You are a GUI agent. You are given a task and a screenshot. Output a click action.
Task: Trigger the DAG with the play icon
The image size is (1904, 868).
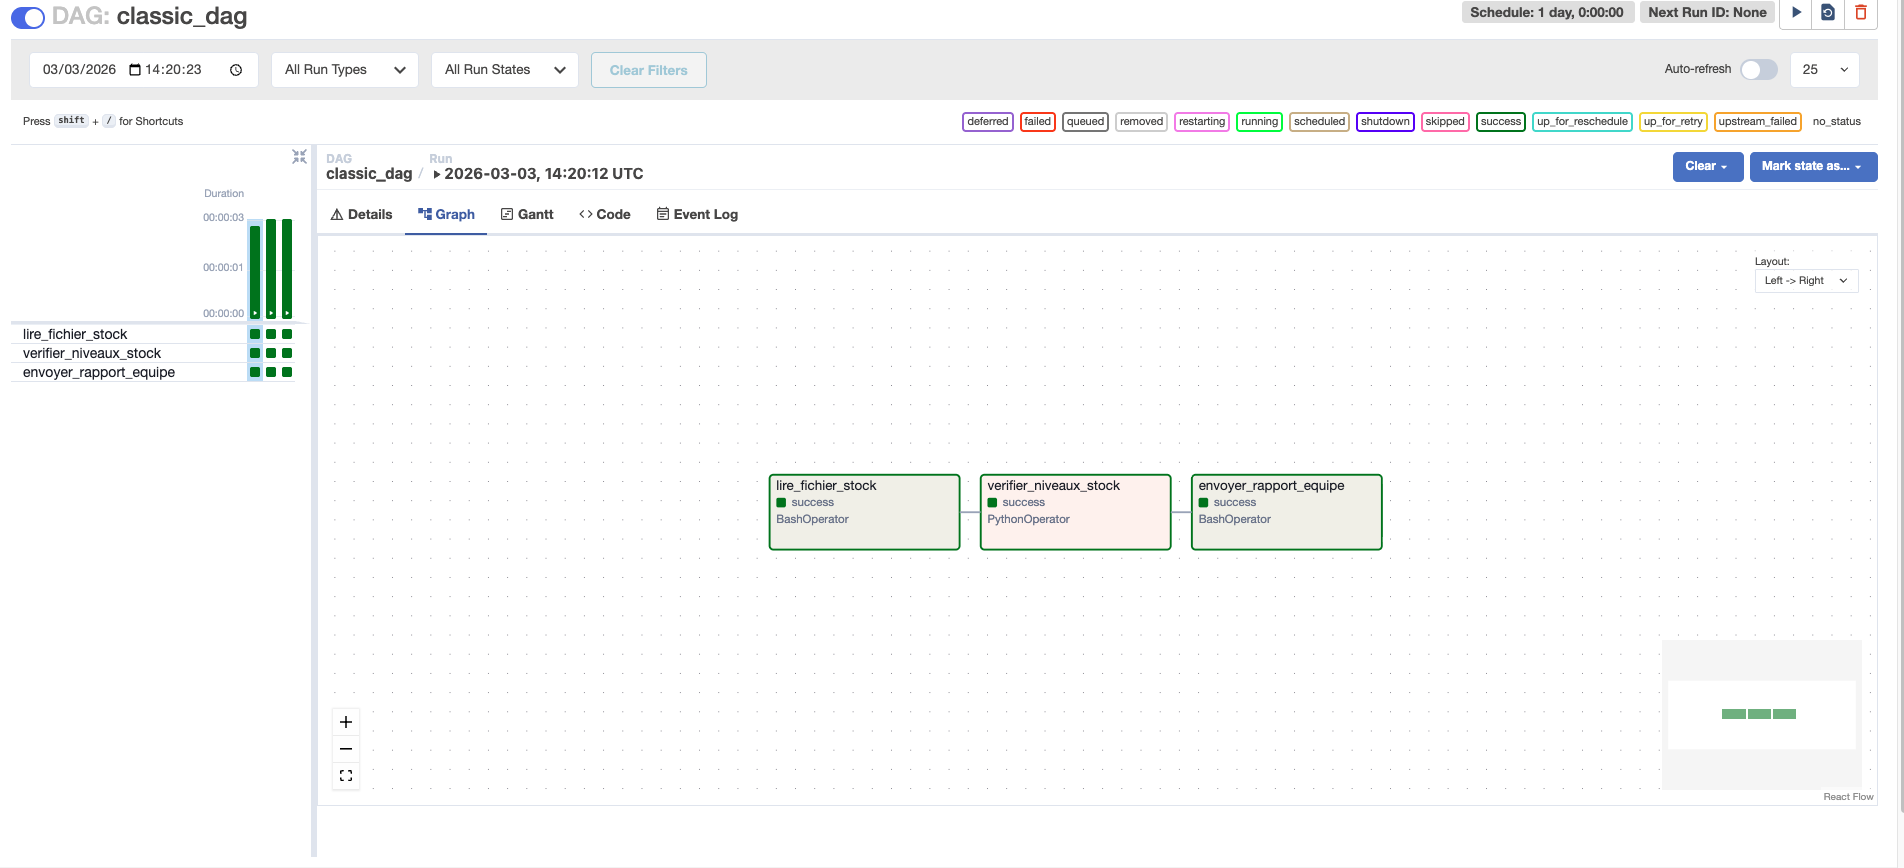coord(1796,13)
